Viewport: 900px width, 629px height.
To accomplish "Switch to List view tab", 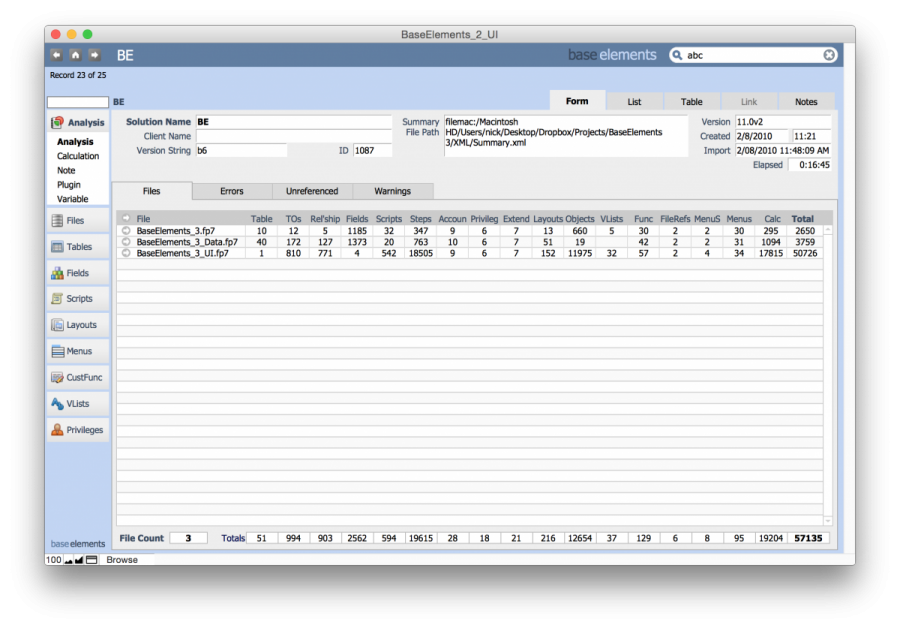I will (634, 102).
